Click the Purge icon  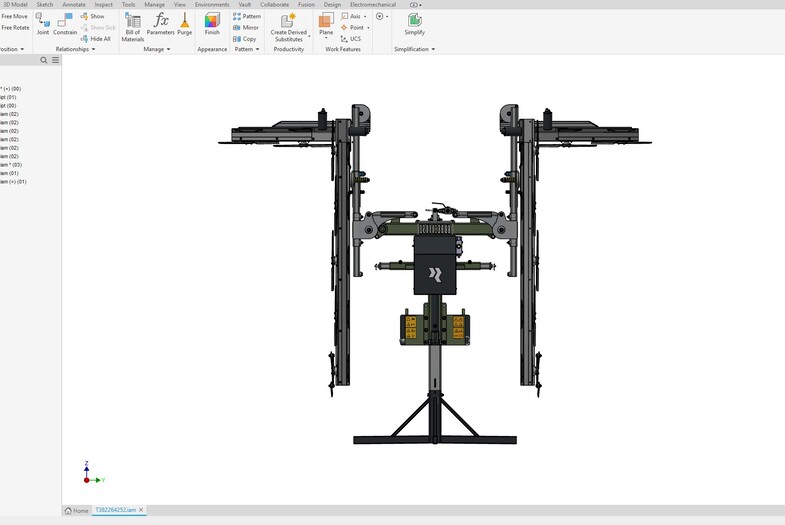click(x=185, y=21)
